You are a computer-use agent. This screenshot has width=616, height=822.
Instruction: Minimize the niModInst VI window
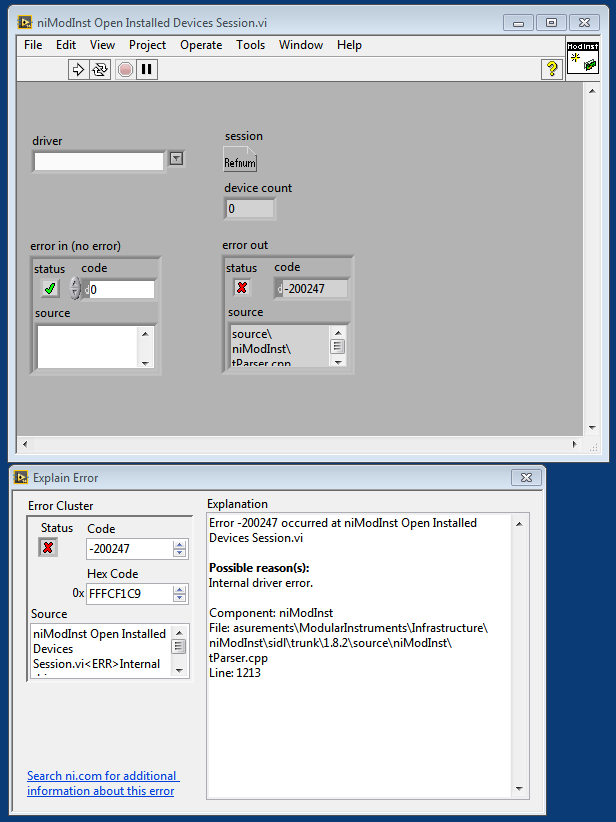[x=518, y=23]
